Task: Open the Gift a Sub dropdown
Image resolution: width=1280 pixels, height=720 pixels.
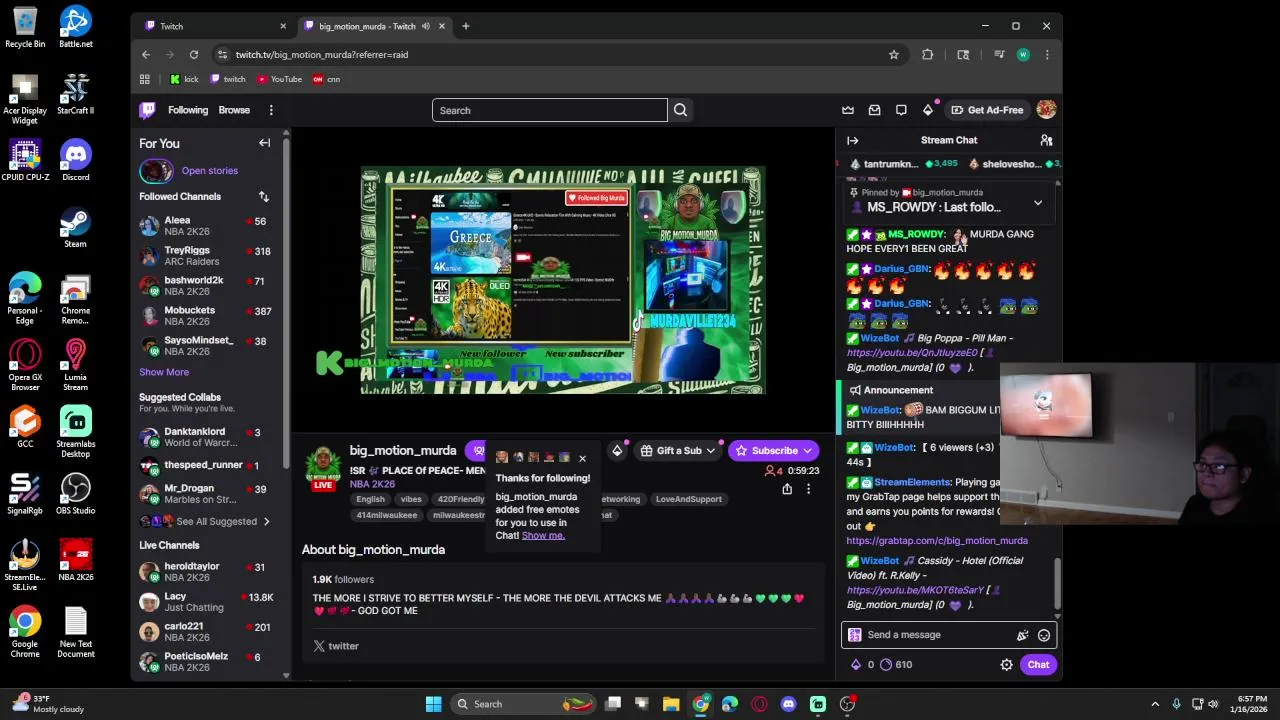Action: pos(678,451)
